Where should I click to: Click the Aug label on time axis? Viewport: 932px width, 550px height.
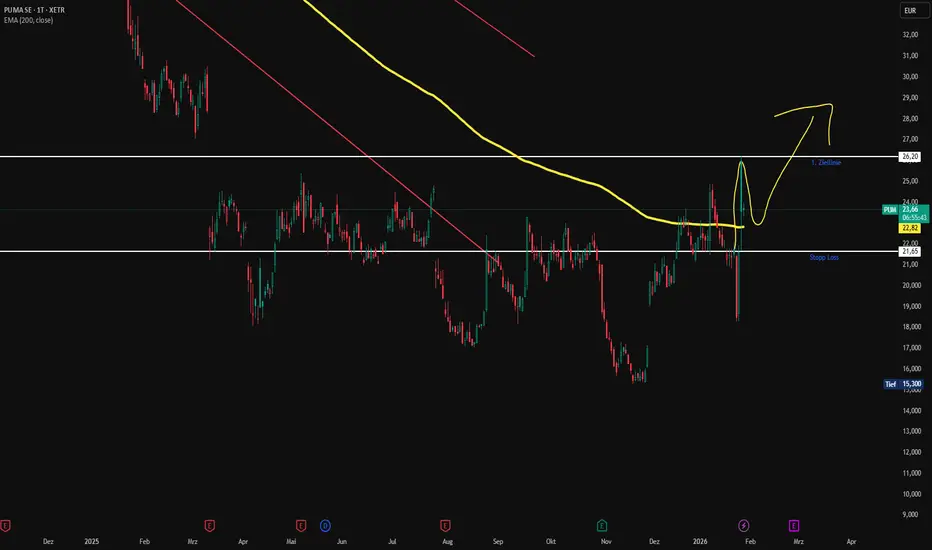(448, 542)
